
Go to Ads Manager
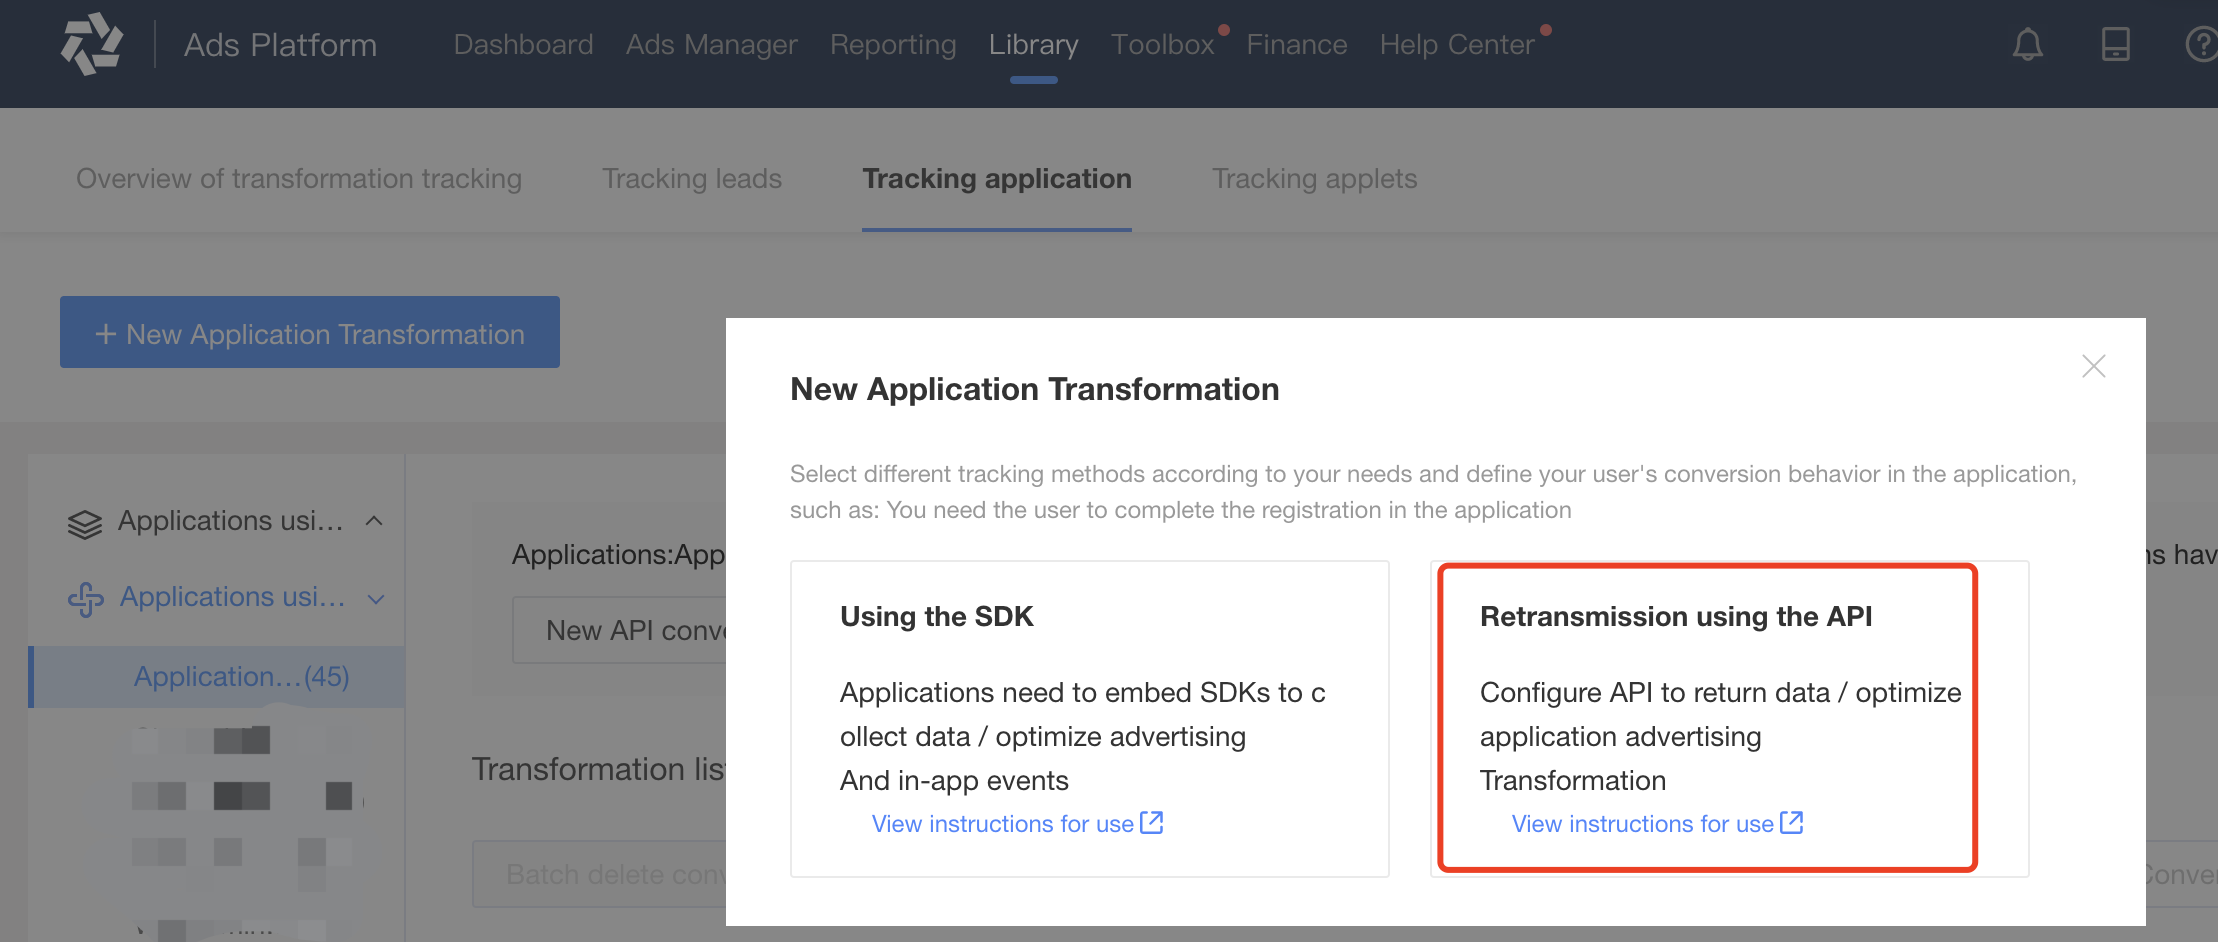711,44
